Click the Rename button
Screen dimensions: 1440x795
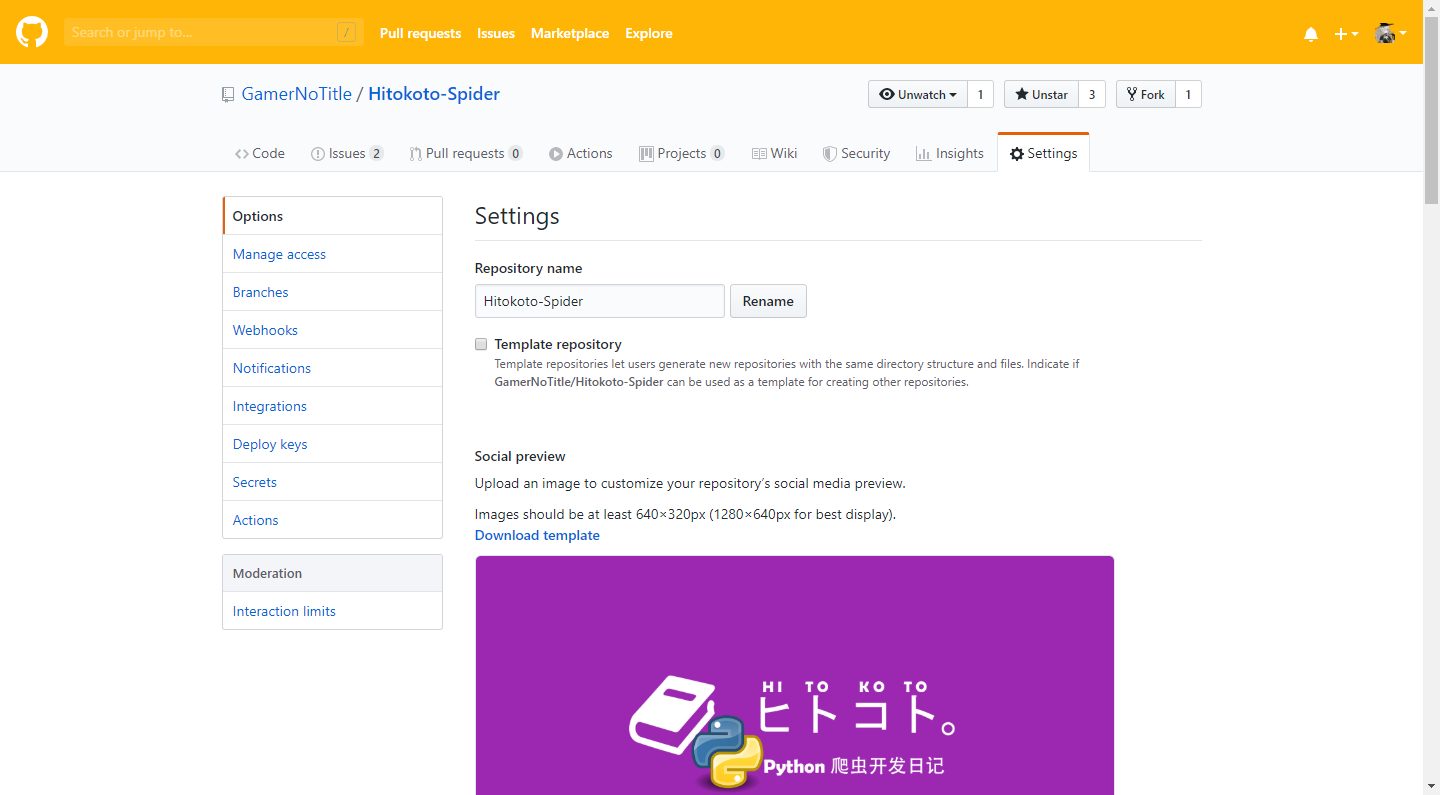(768, 301)
